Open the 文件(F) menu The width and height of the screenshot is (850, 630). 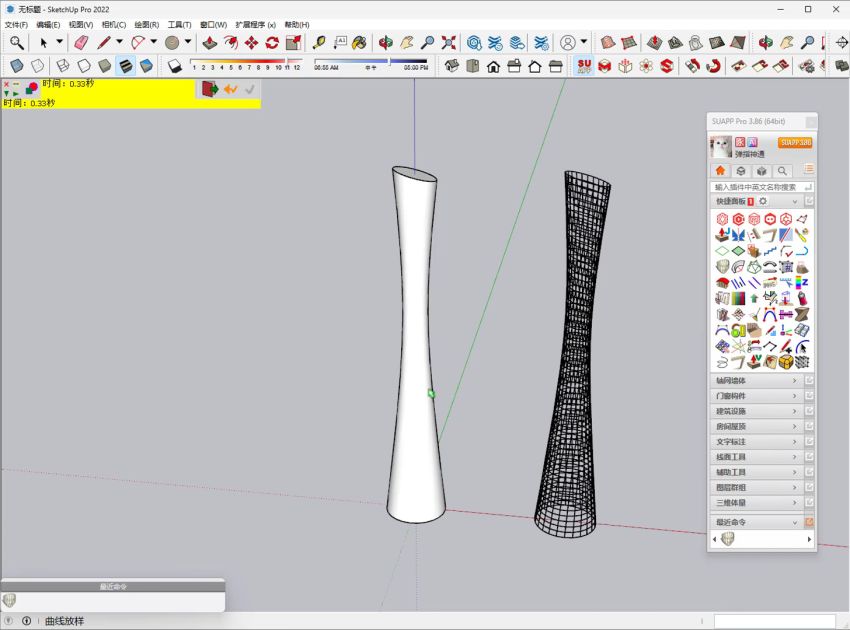pyautogui.click(x=16, y=24)
